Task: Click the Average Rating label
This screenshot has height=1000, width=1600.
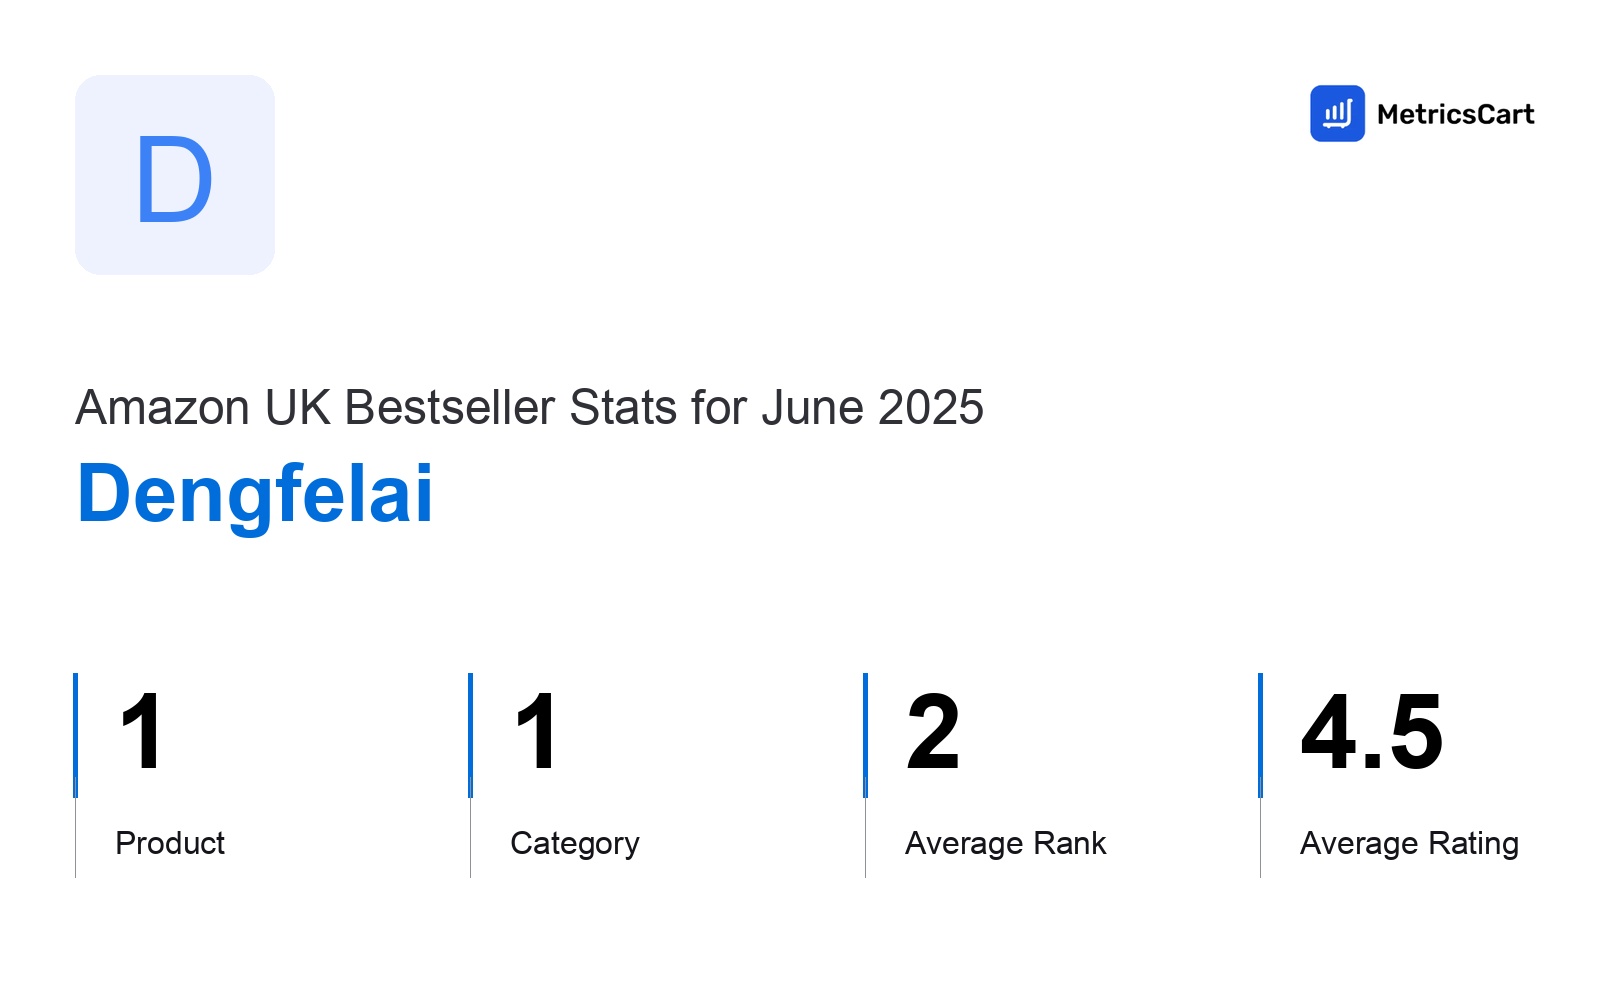Action: pos(1409,844)
